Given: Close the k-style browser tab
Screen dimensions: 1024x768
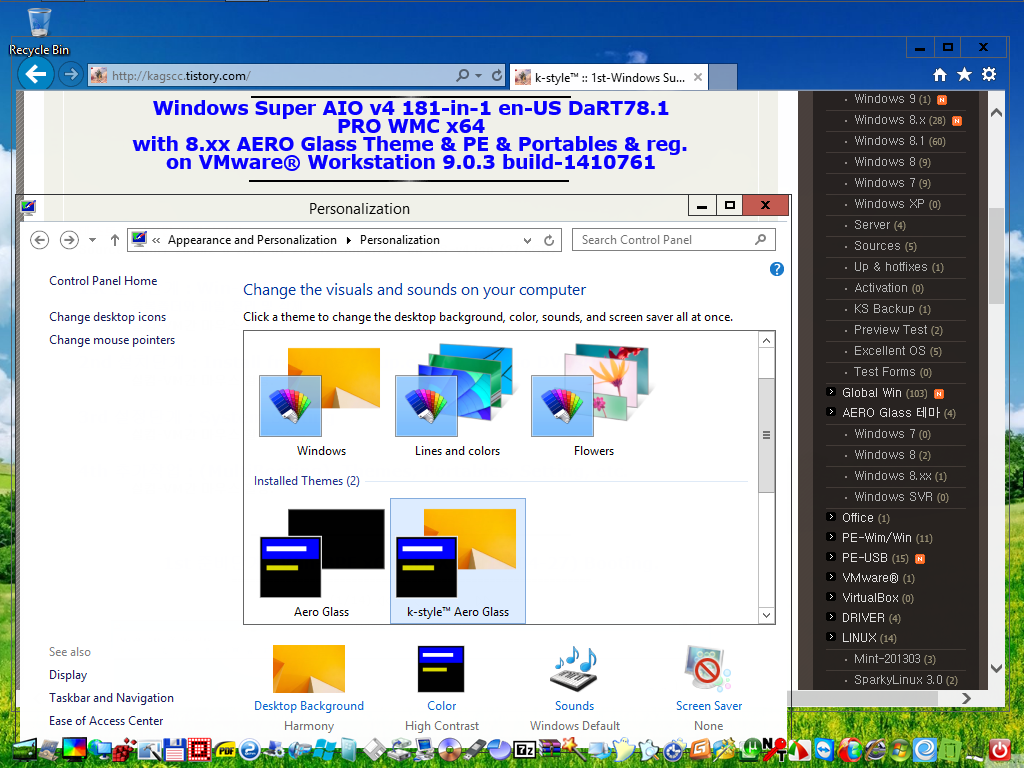Looking at the screenshot, I should (x=697, y=77).
